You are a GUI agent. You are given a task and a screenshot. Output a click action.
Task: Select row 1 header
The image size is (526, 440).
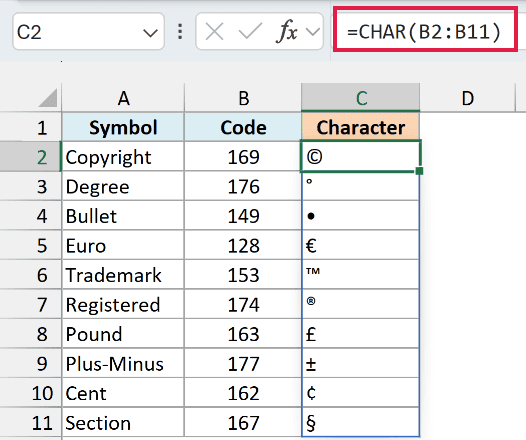pos(31,127)
